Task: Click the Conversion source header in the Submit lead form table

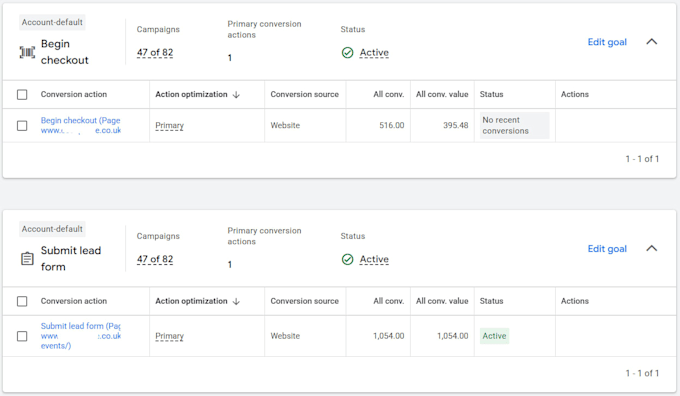Action: [x=304, y=301]
